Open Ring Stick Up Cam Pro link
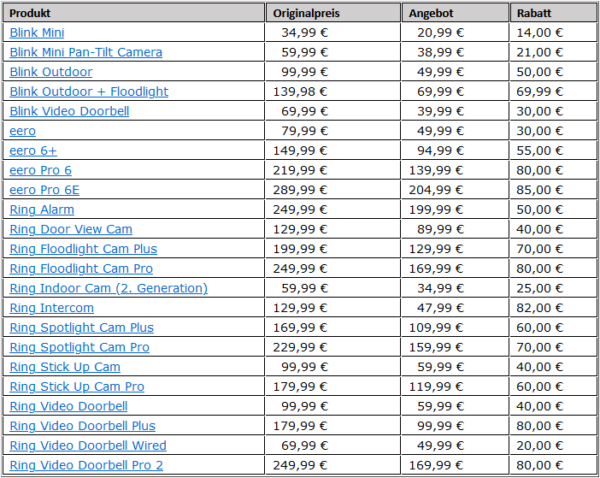 click(77, 387)
